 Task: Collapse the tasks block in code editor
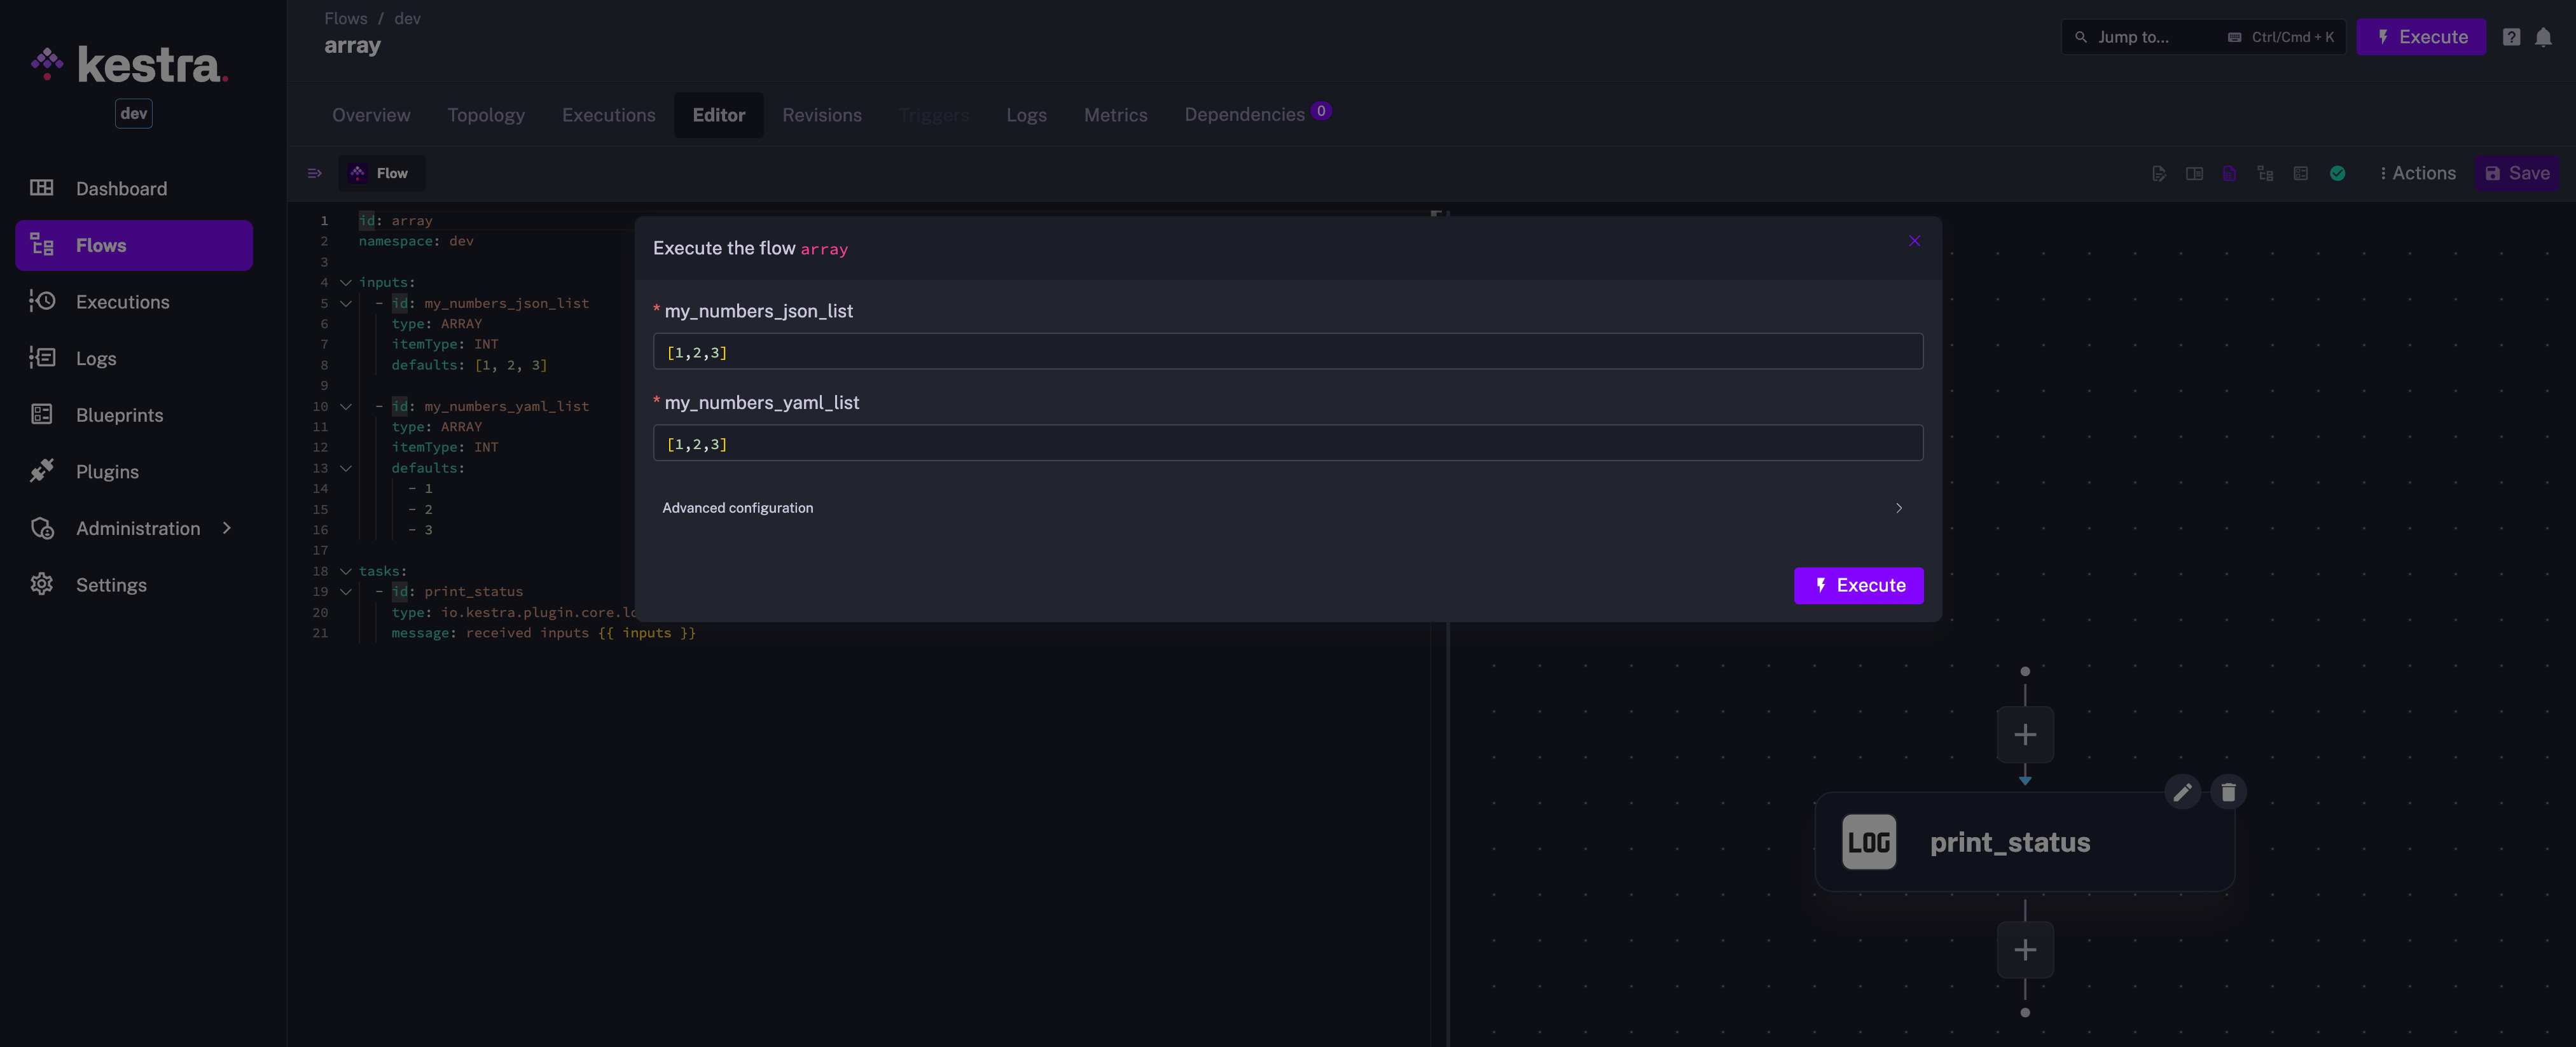click(x=346, y=571)
